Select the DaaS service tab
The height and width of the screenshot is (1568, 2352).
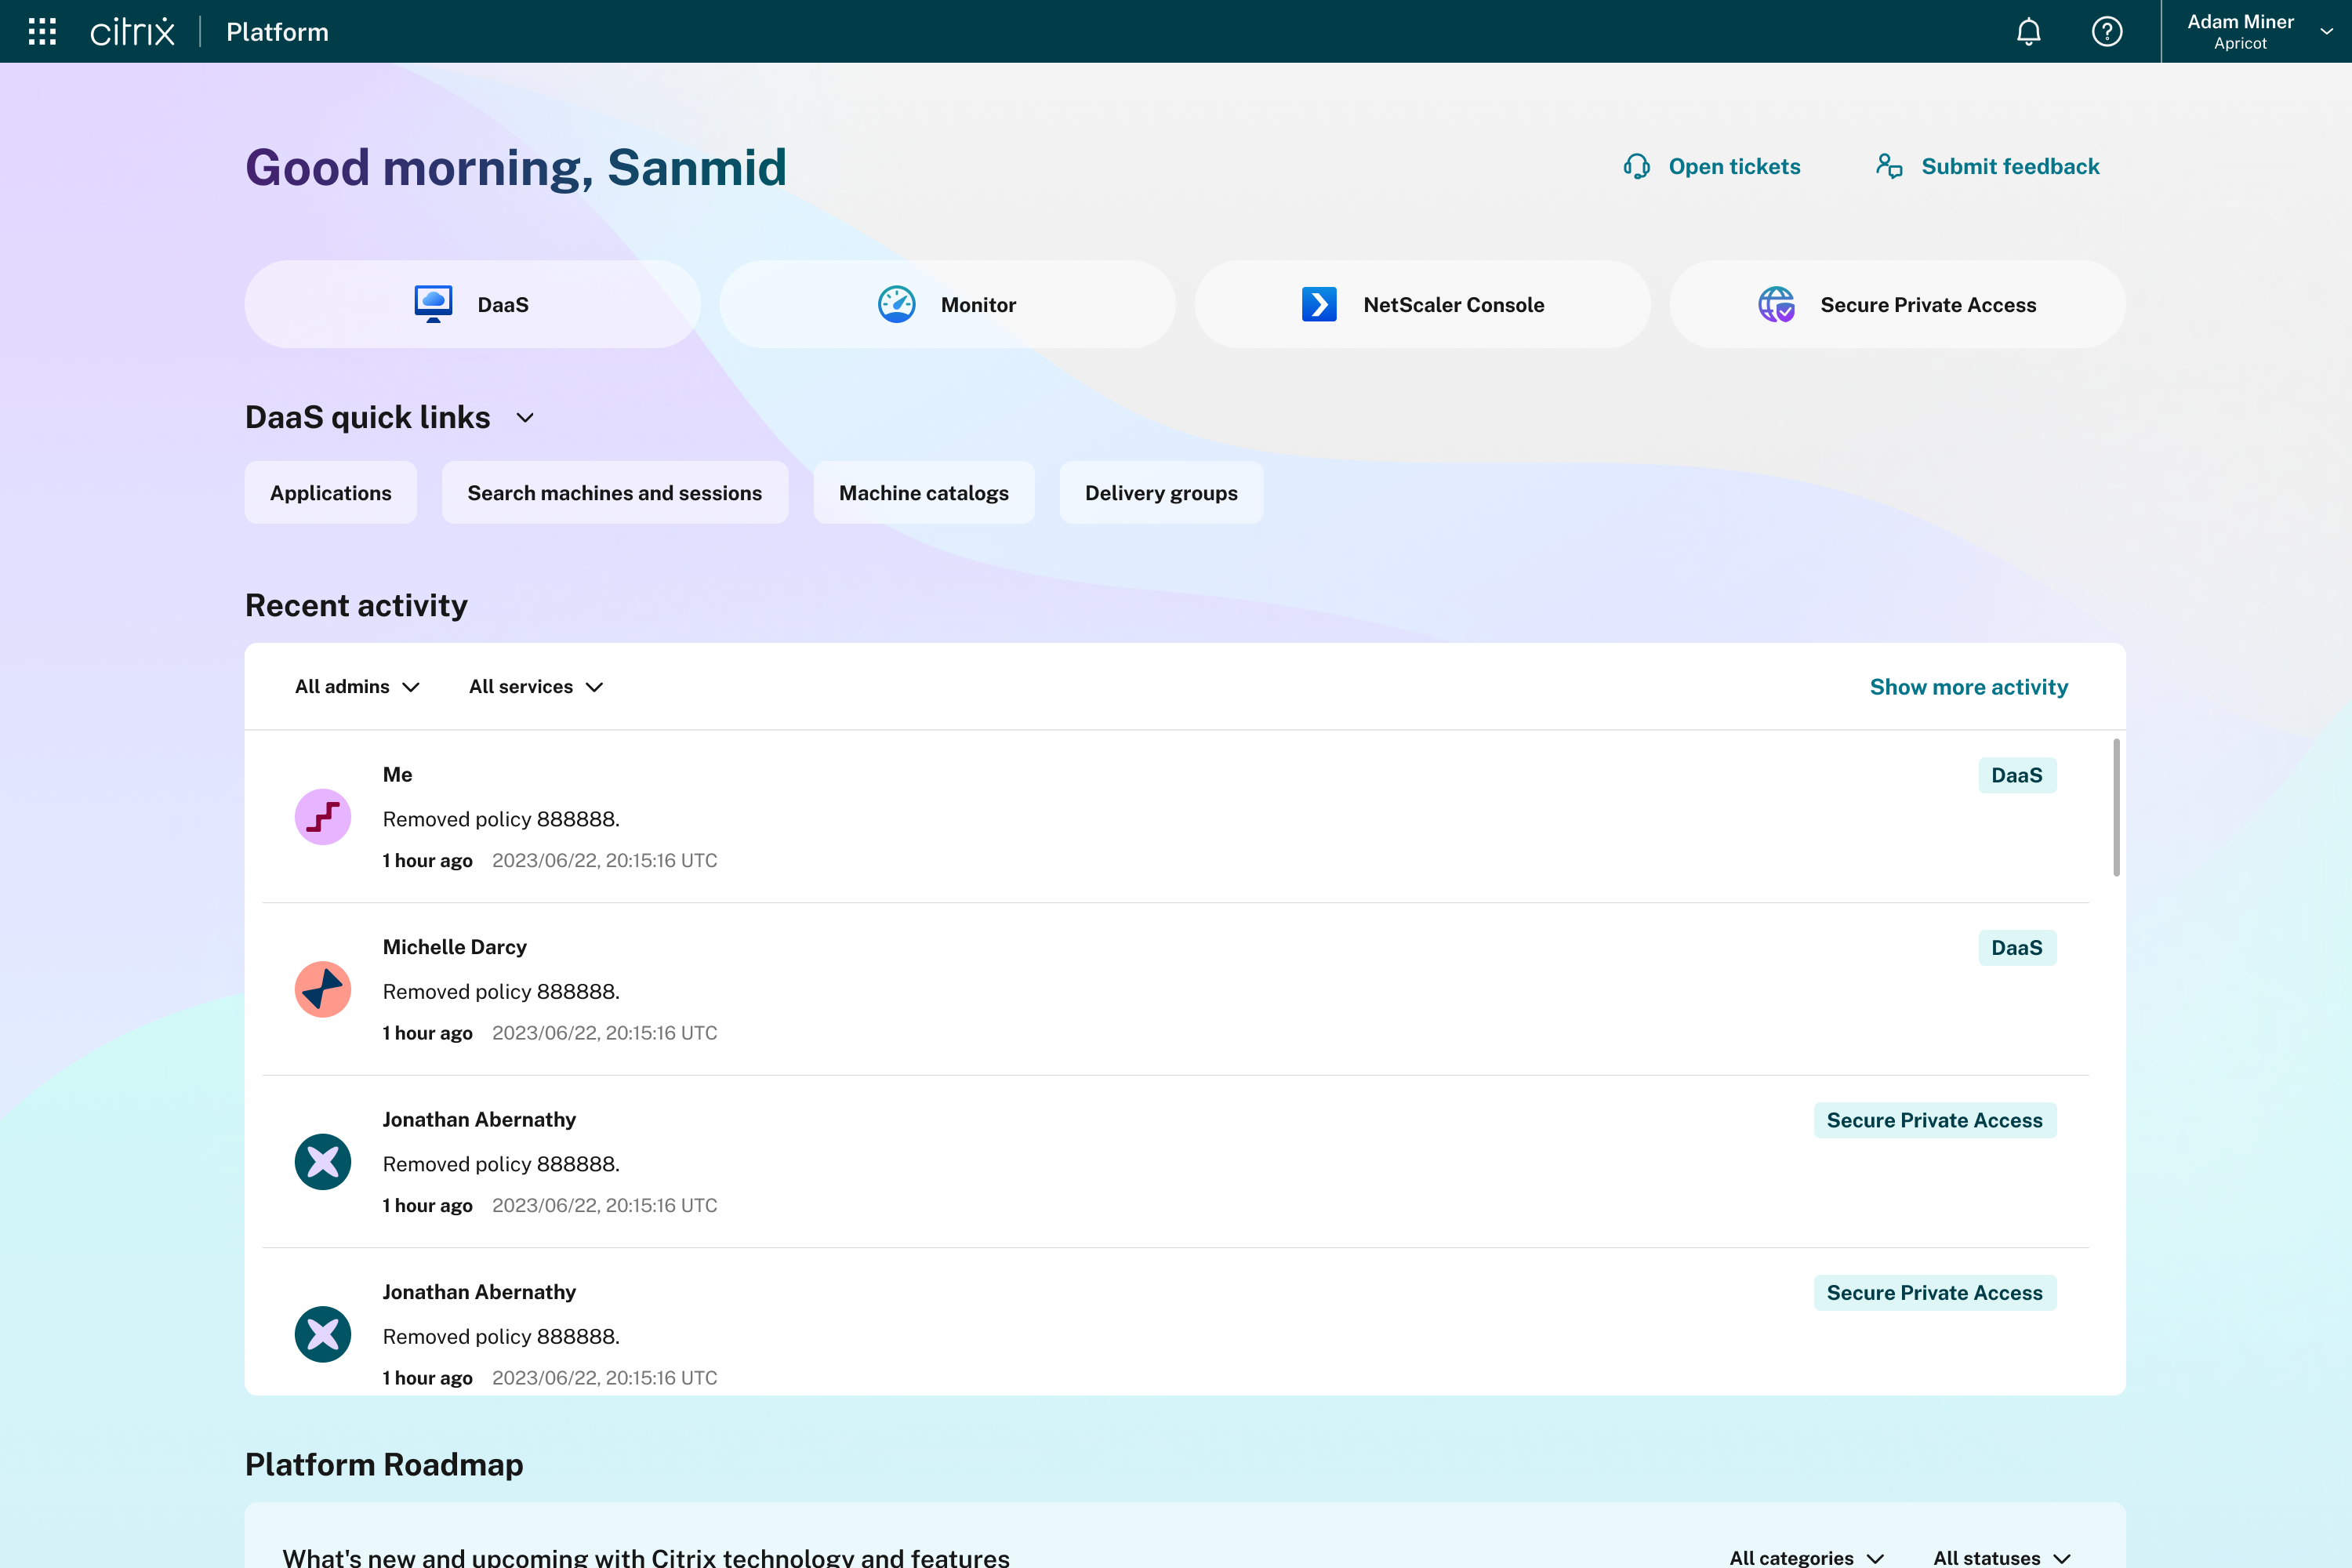point(472,304)
